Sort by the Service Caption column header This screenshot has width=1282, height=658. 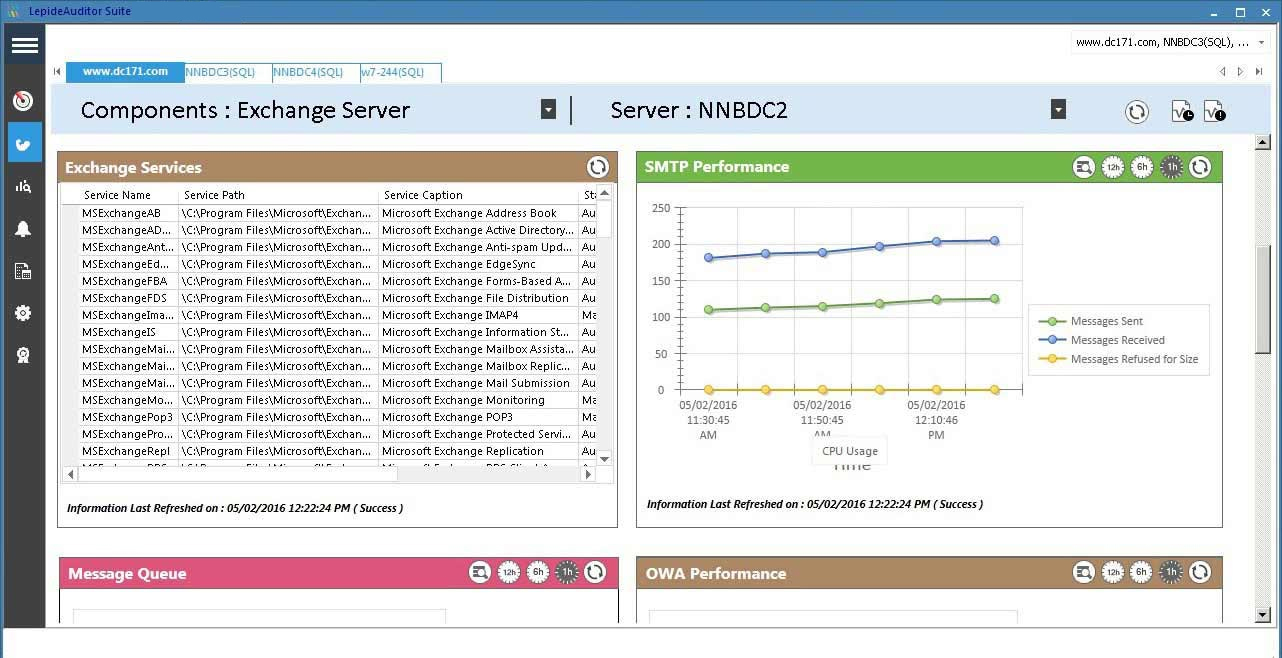coord(479,195)
